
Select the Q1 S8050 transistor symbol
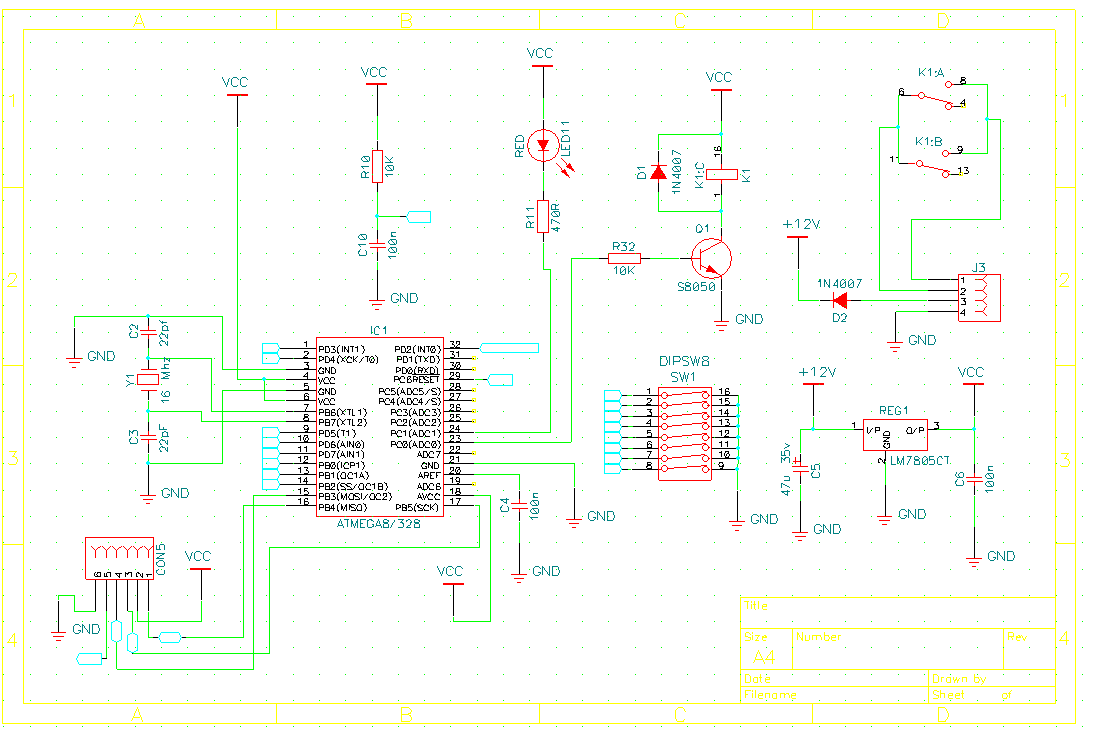tap(713, 259)
